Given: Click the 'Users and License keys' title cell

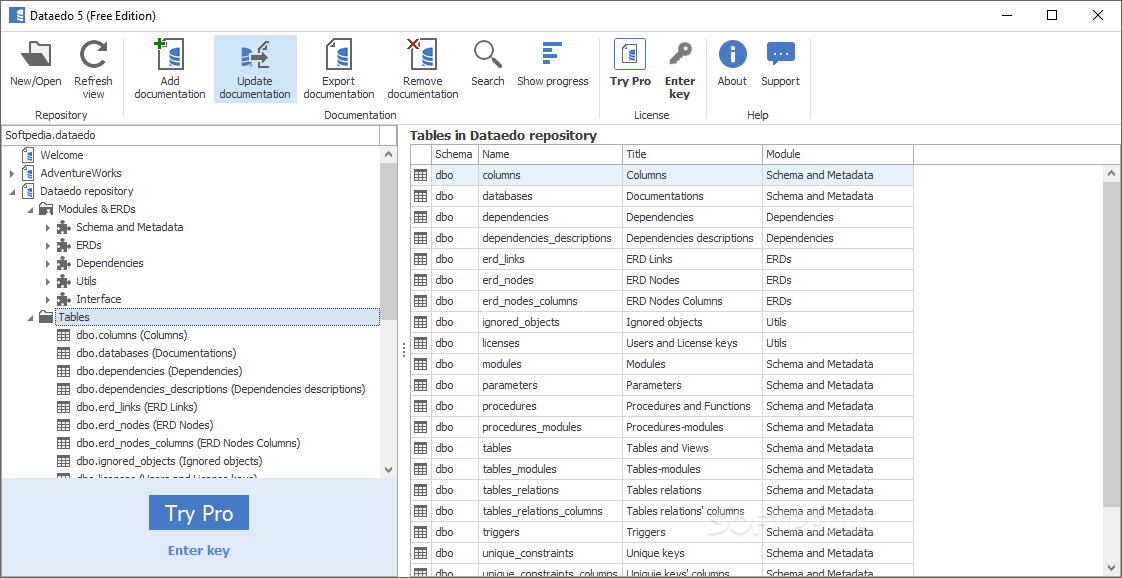Looking at the screenshot, I should (692, 343).
